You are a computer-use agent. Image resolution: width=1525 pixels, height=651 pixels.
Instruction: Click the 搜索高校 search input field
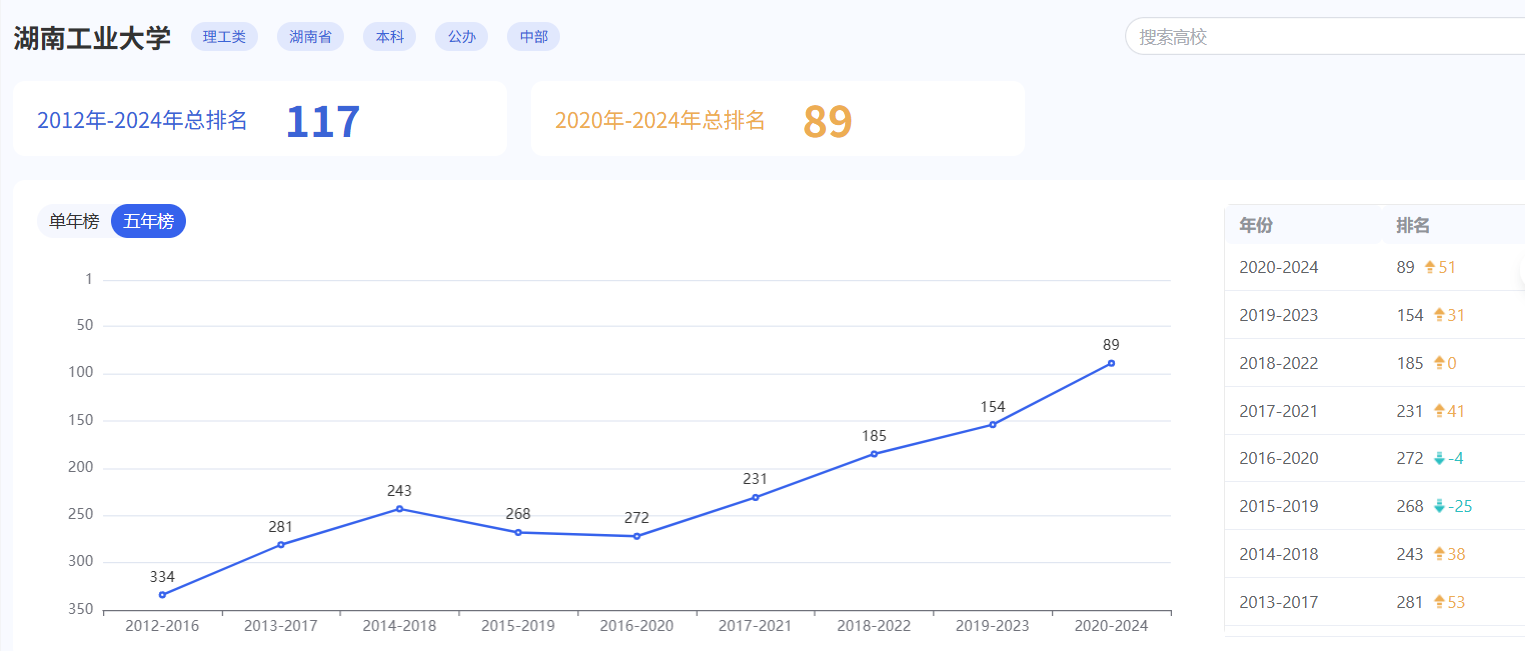(x=1320, y=37)
